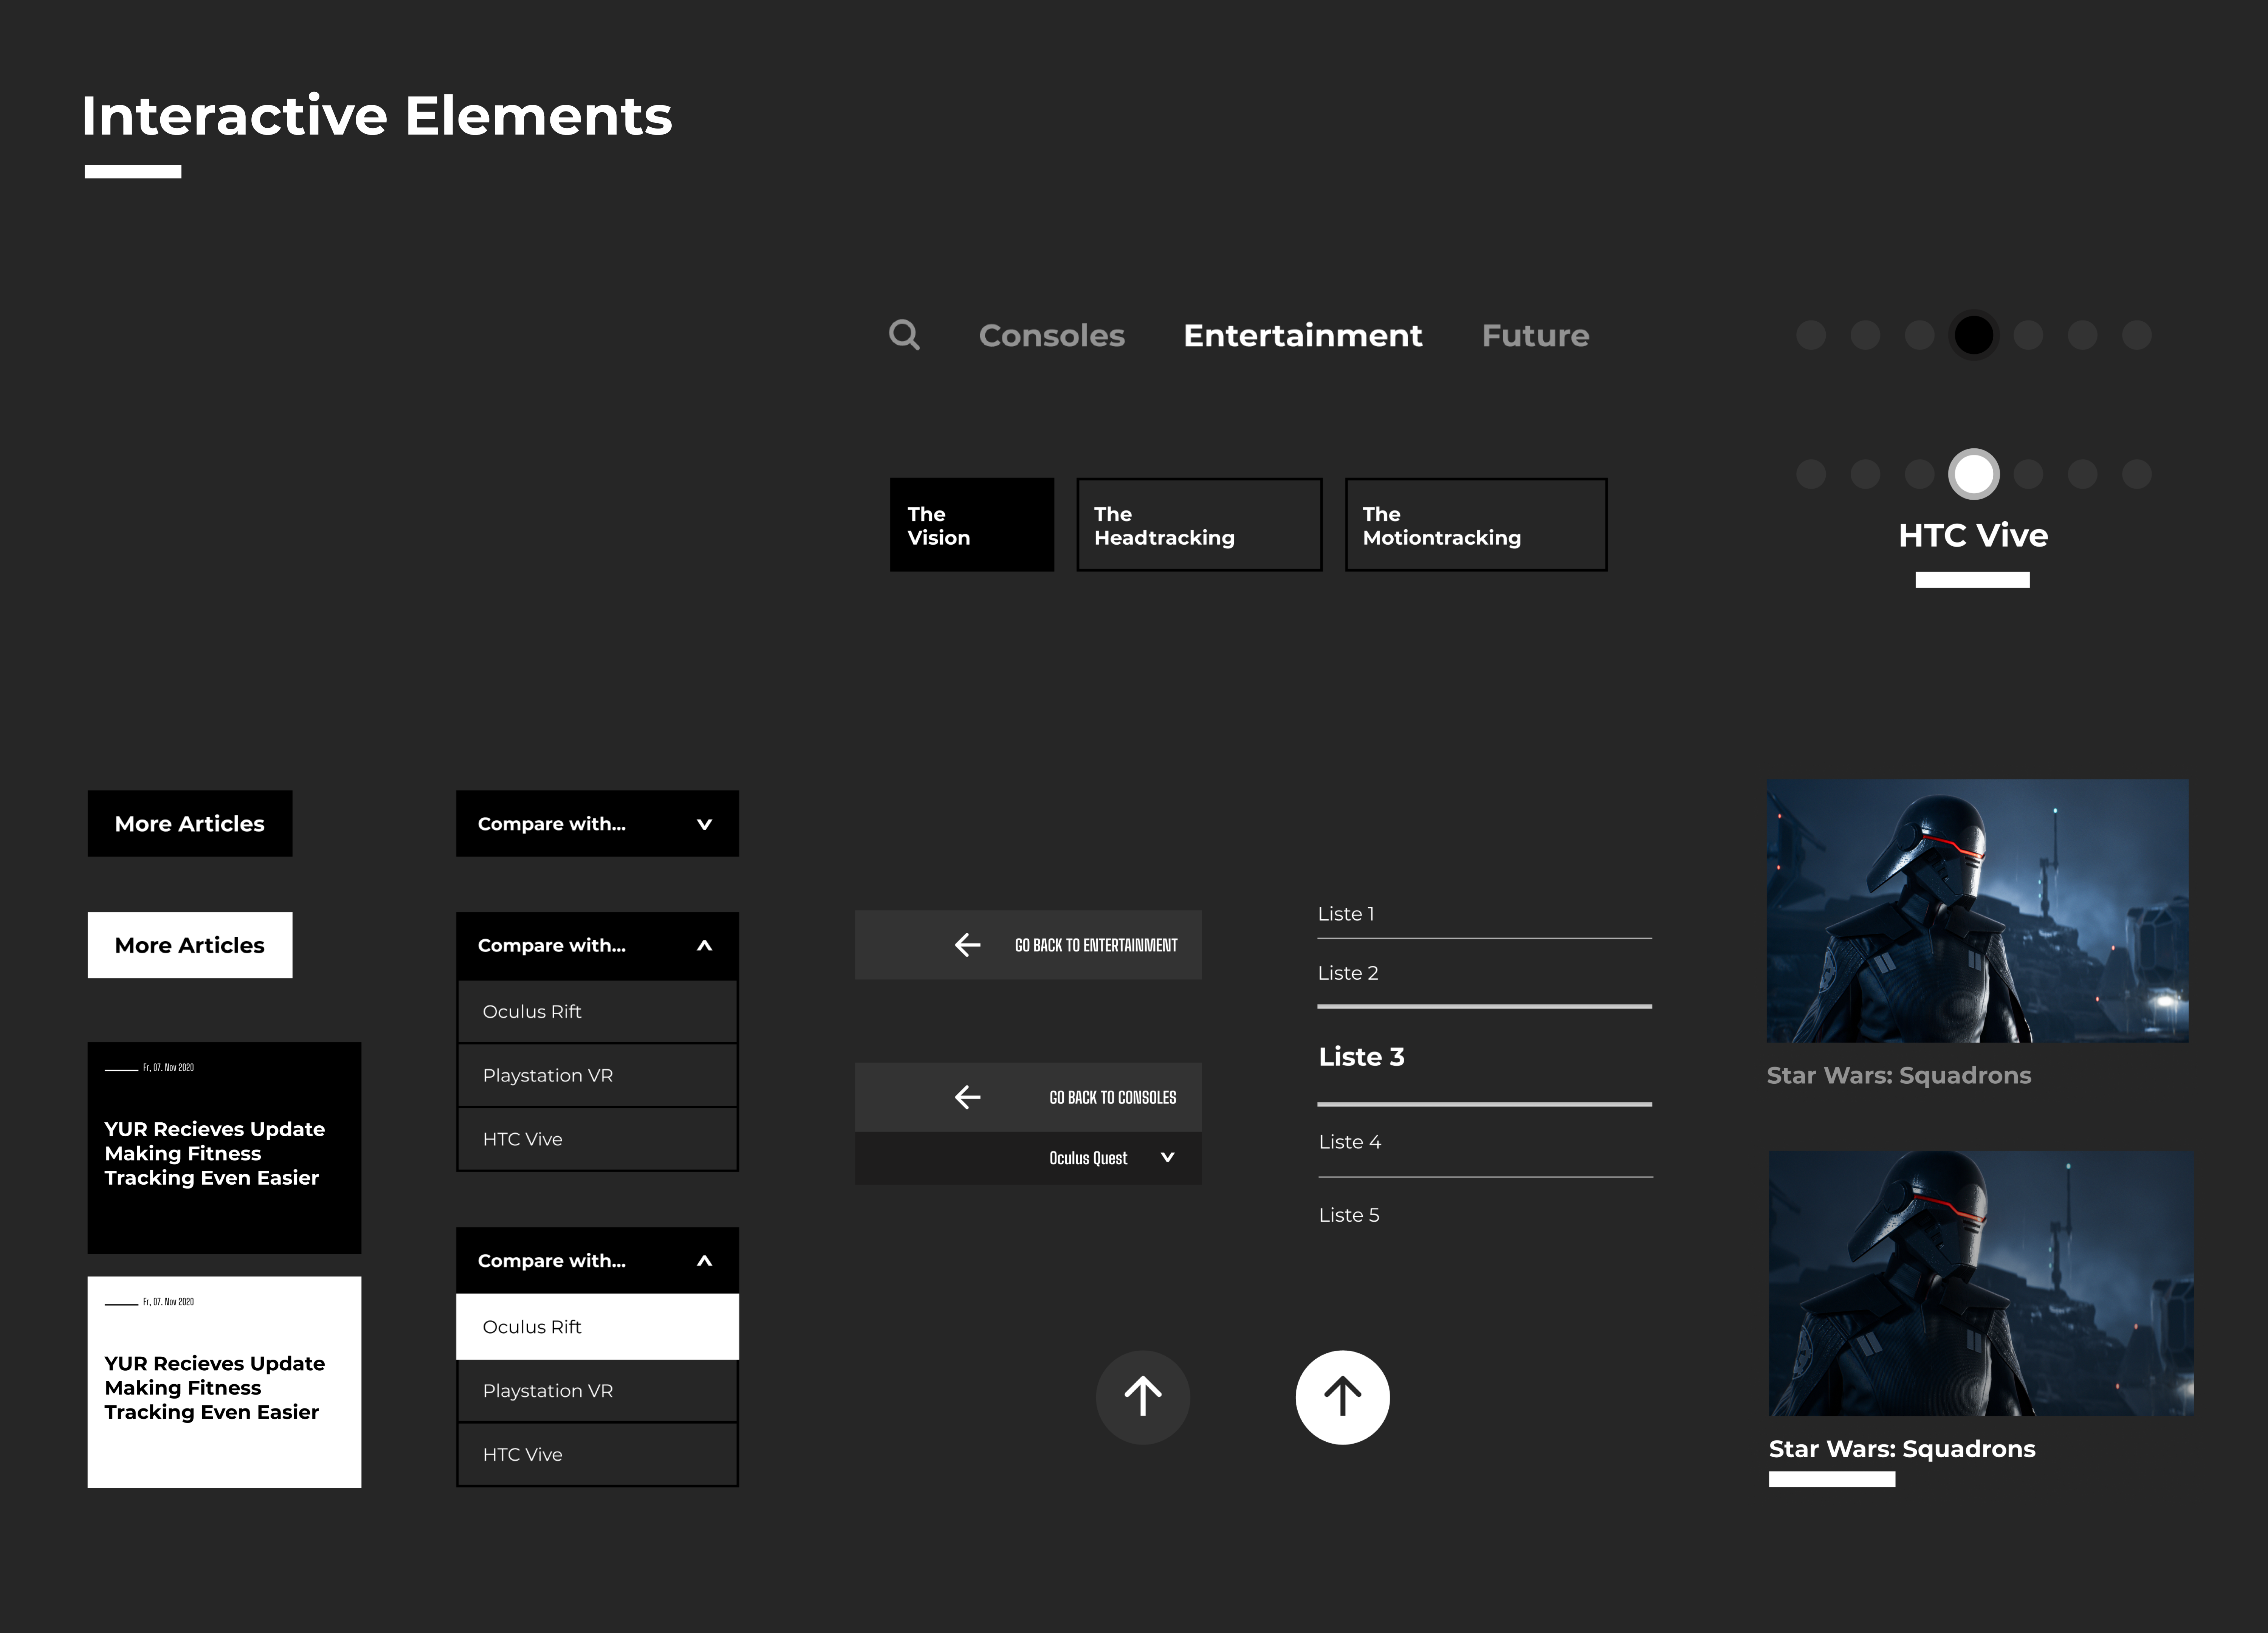This screenshot has width=2268, height=1633.
Task: Open the lower Star Wars: Squadrons thumbnail image
Action: coord(1981,1283)
